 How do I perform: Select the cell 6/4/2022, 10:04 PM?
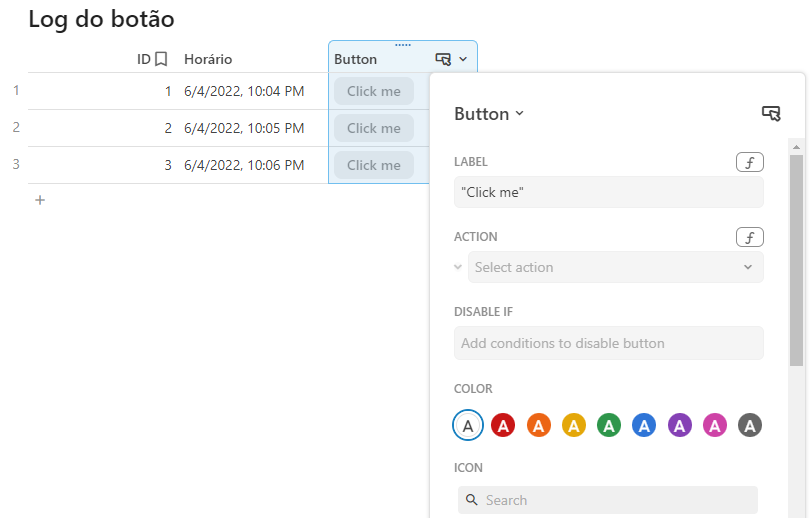244,91
